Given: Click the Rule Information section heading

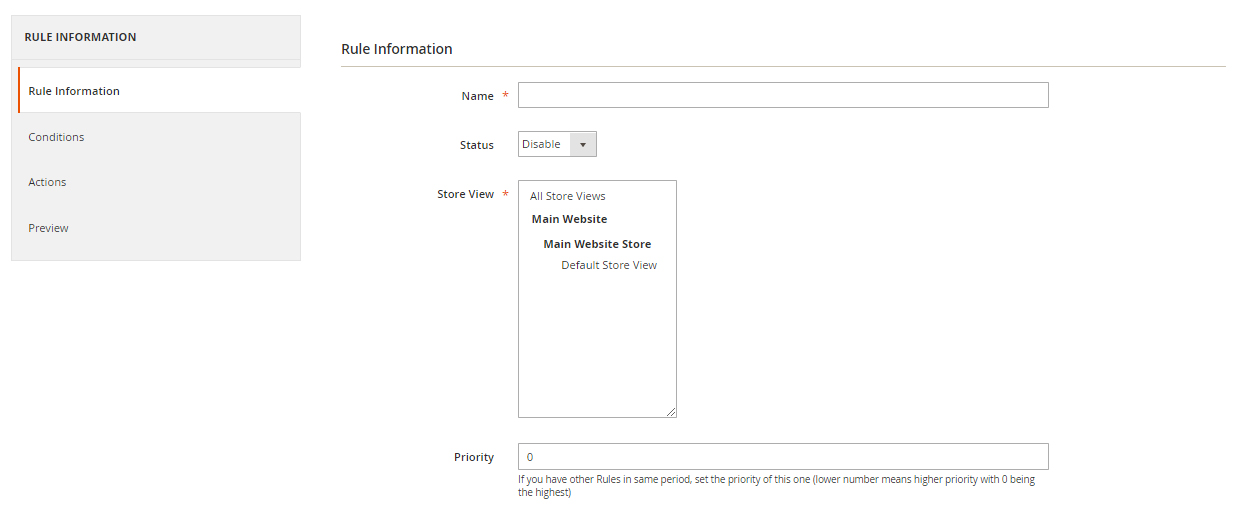Looking at the screenshot, I should pos(397,49).
